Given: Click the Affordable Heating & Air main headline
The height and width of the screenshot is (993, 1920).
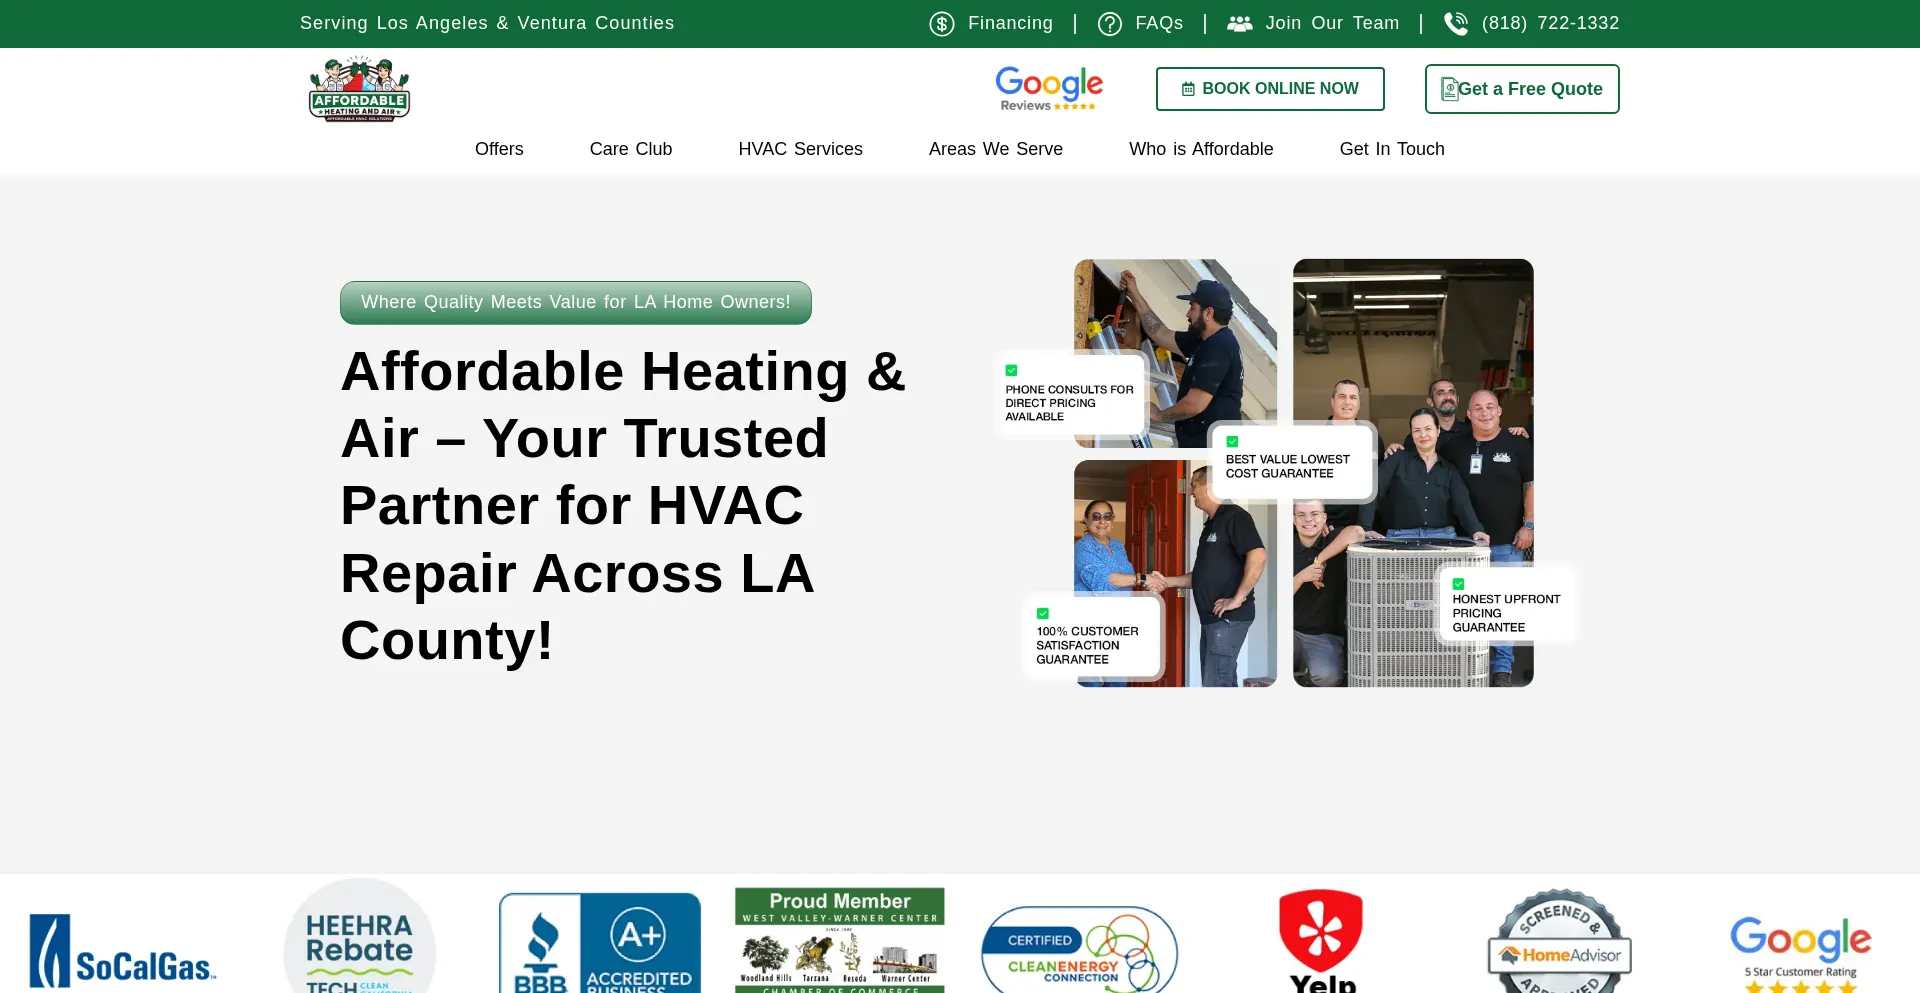Looking at the screenshot, I should [623, 505].
